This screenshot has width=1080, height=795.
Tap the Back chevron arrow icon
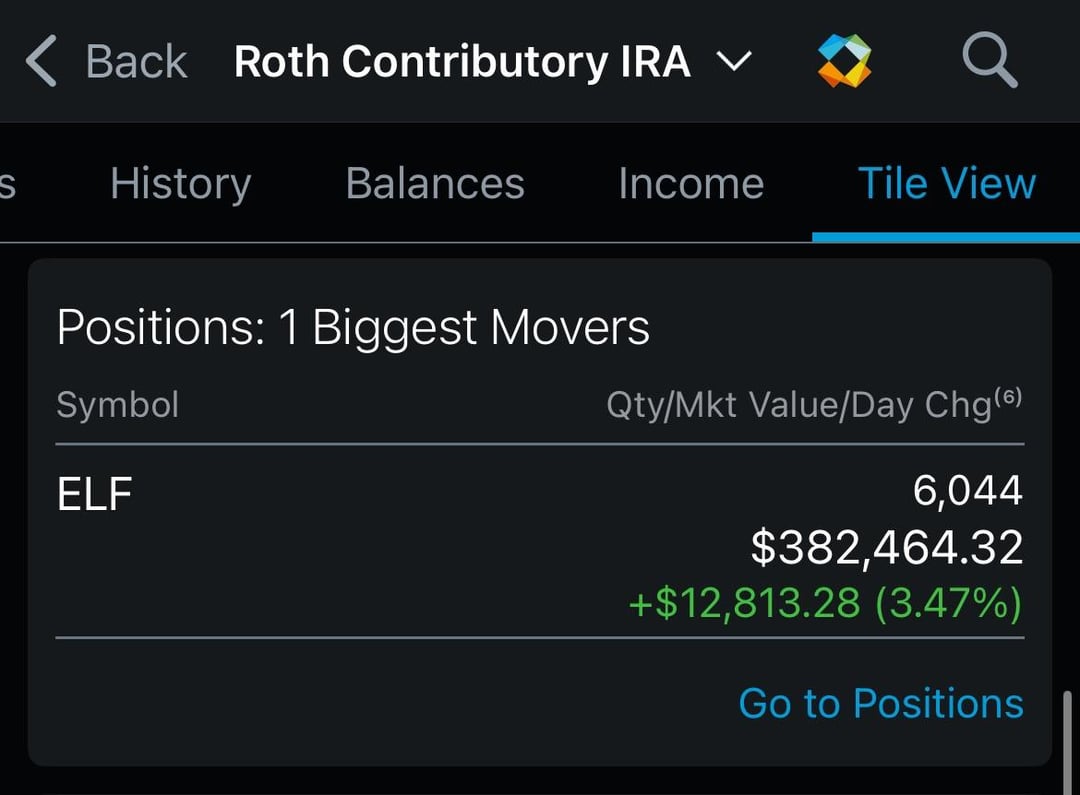[x=42, y=61]
